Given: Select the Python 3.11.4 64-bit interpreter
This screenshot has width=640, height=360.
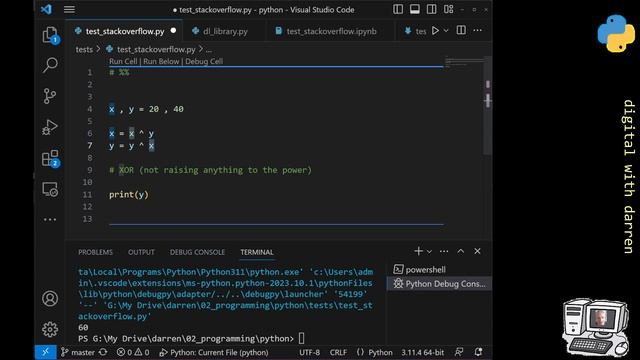Looking at the screenshot, I should (x=422, y=352).
